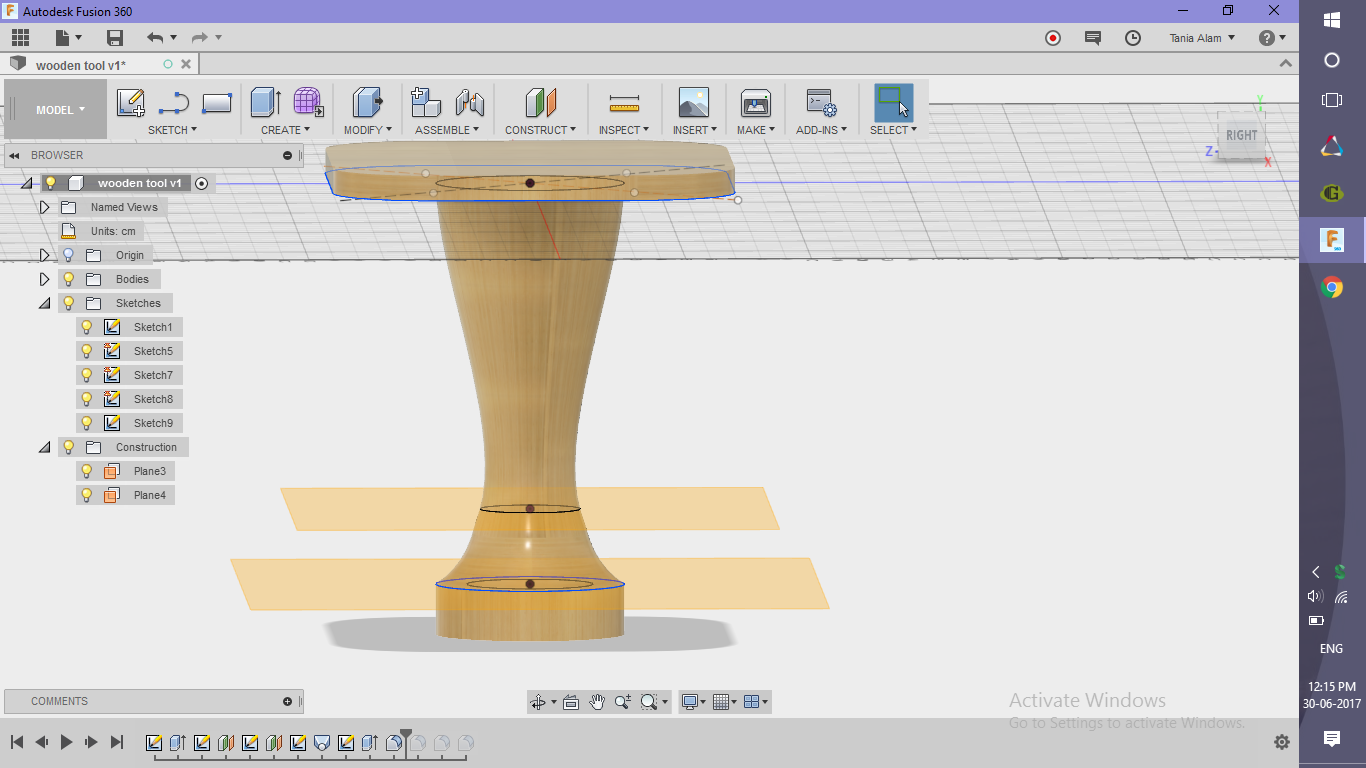Select the Zoom tool
The image size is (1366, 768).
point(623,702)
